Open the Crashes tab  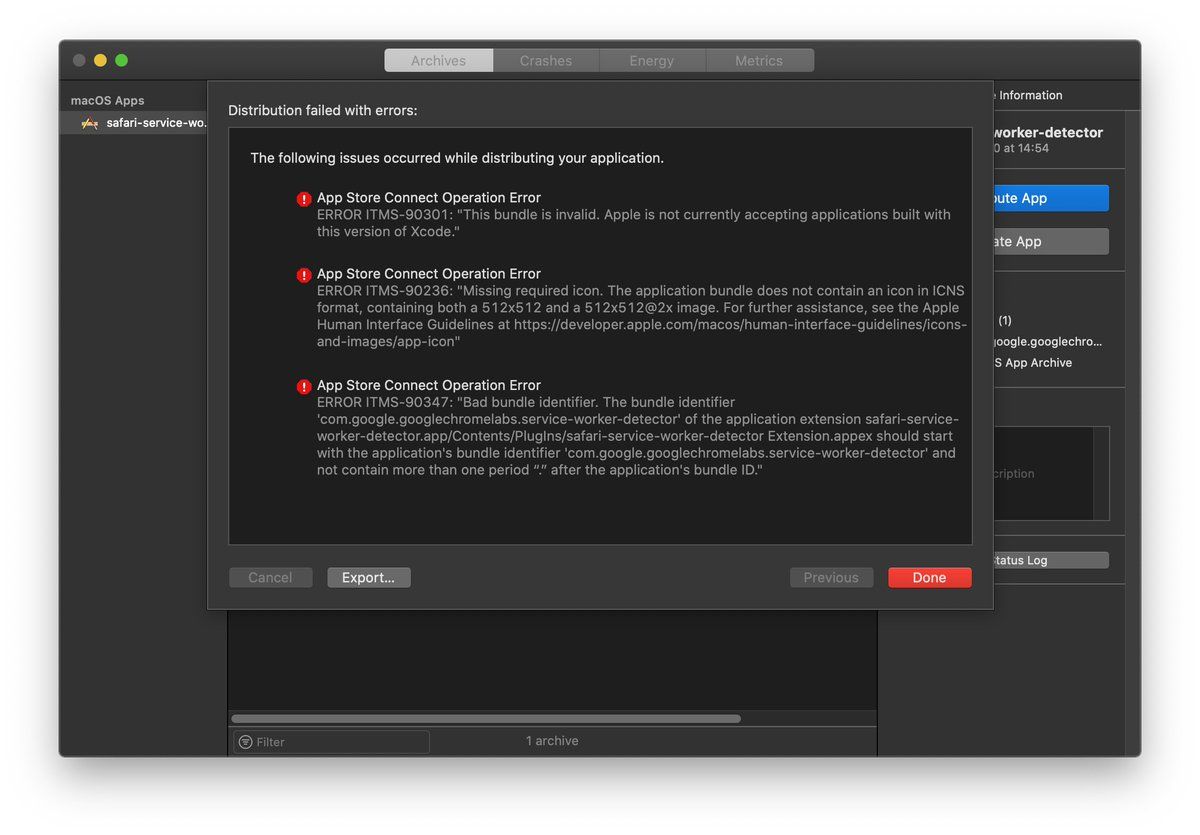point(546,61)
